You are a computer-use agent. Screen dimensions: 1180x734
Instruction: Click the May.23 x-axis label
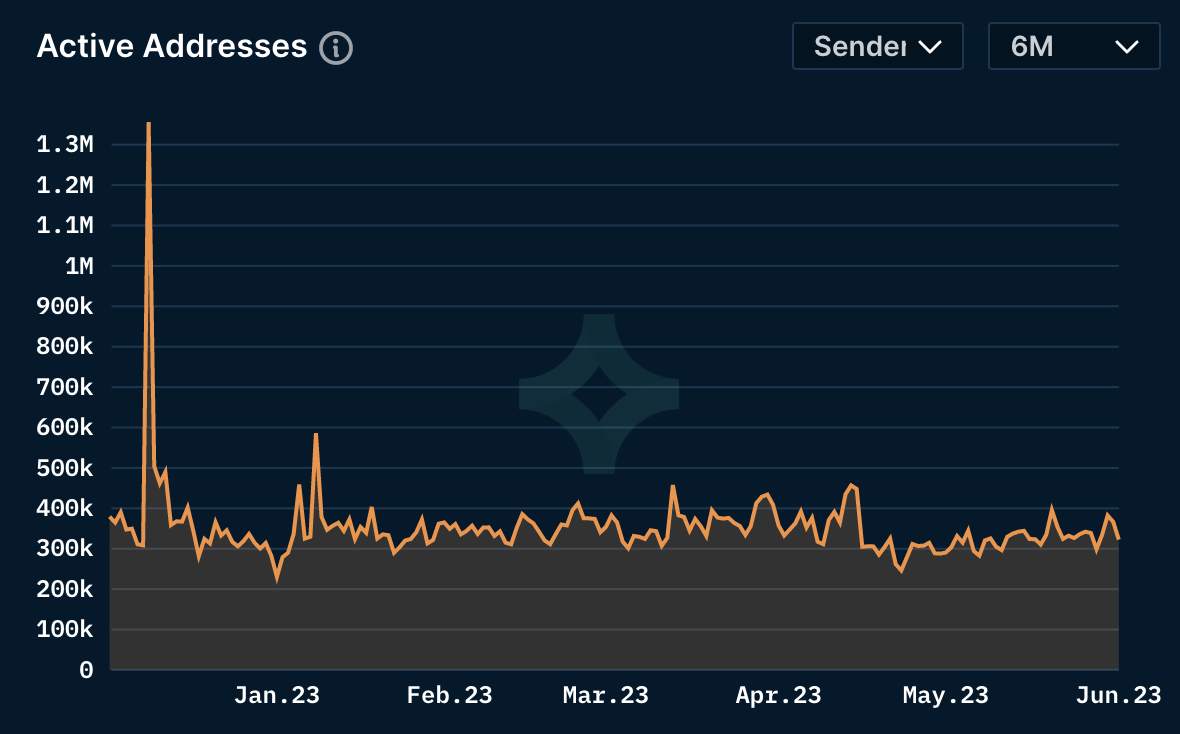pyautogui.click(x=946, y=695)
